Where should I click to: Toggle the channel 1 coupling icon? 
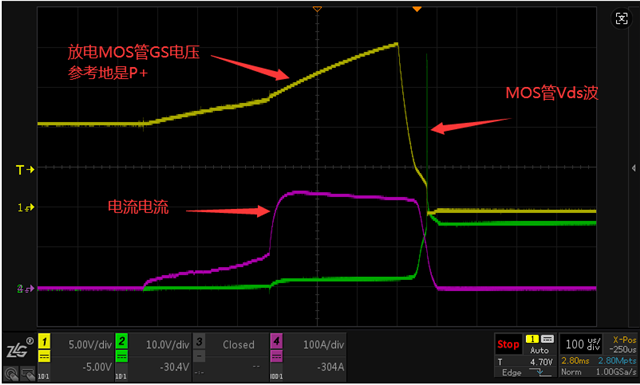click(x=44, y=356)
